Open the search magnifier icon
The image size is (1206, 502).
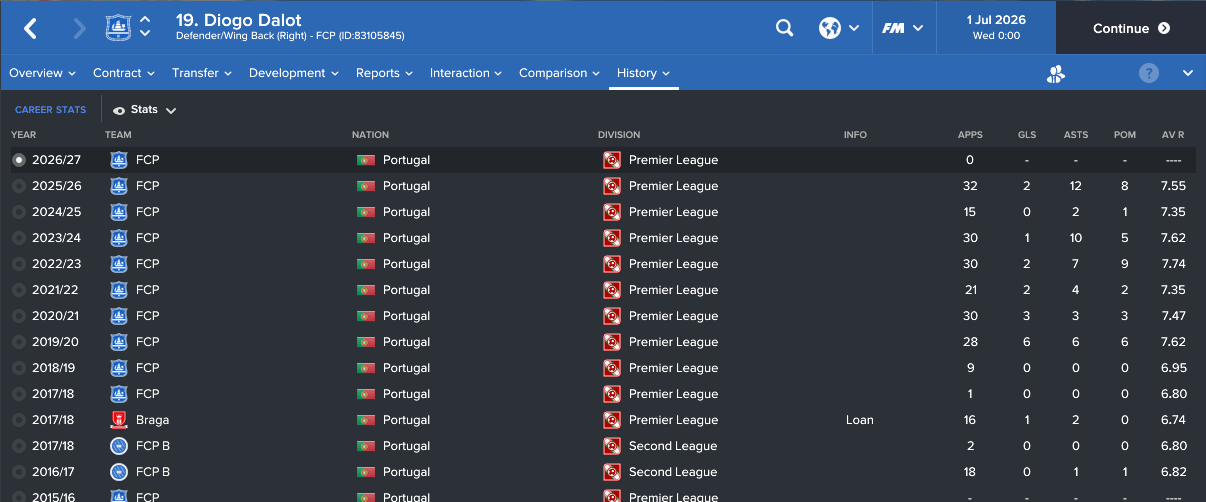784,28
